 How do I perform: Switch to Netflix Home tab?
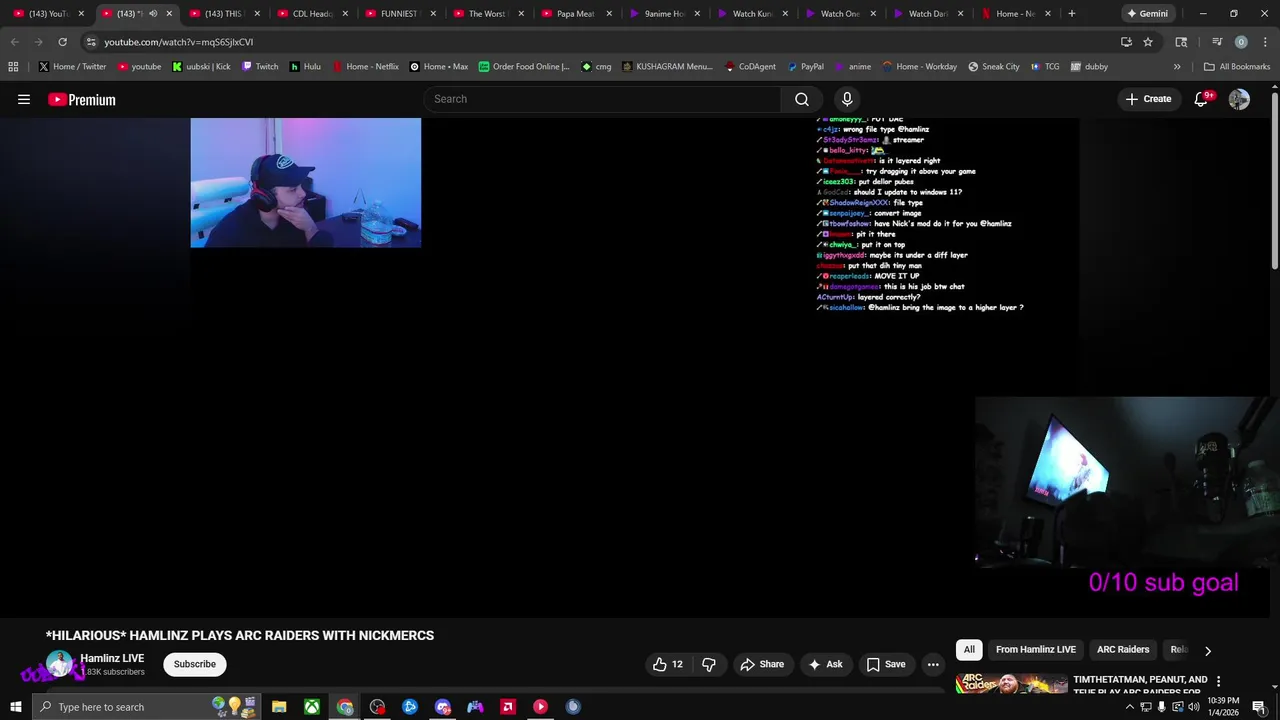[x=1017, y=14]
